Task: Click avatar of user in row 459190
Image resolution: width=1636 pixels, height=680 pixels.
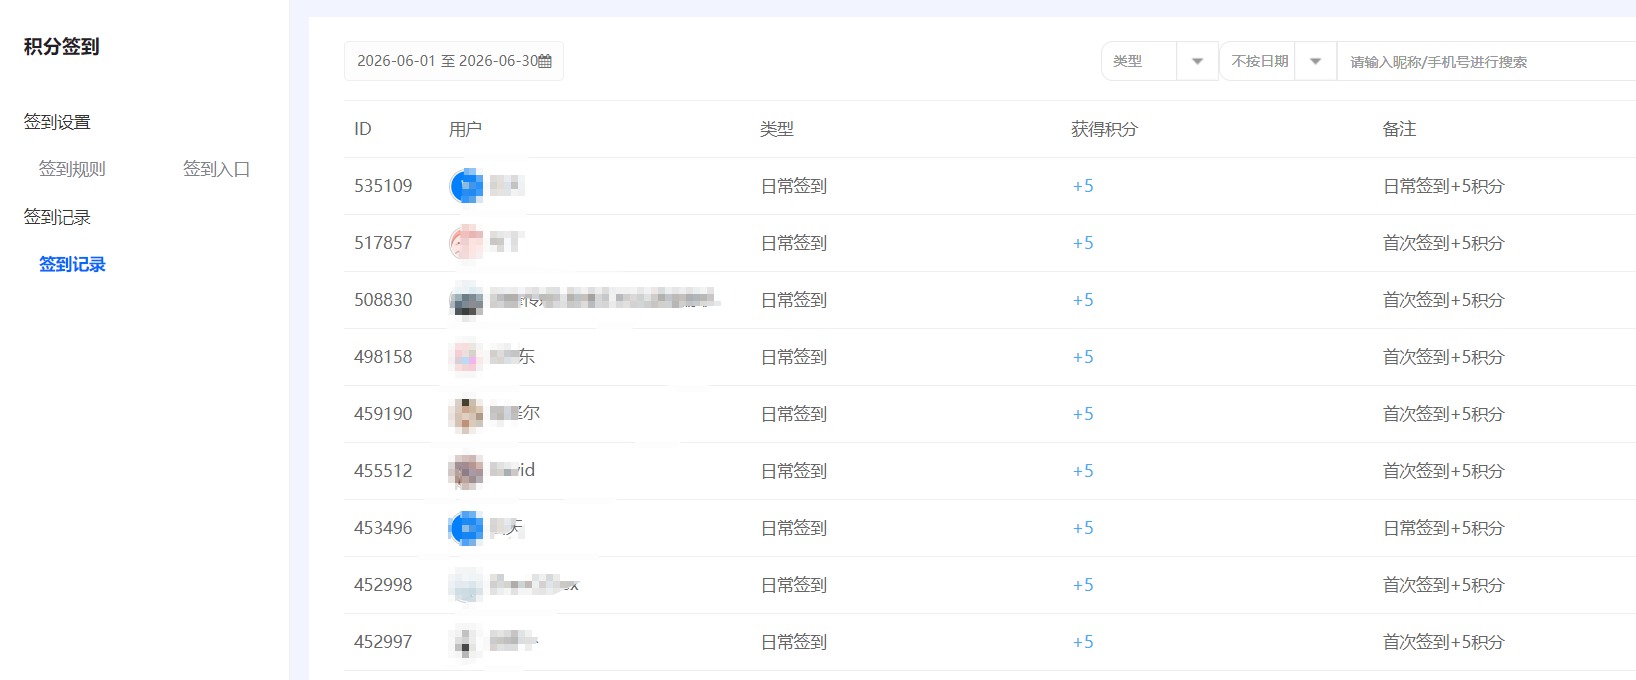Action: (x=467, y=414)
